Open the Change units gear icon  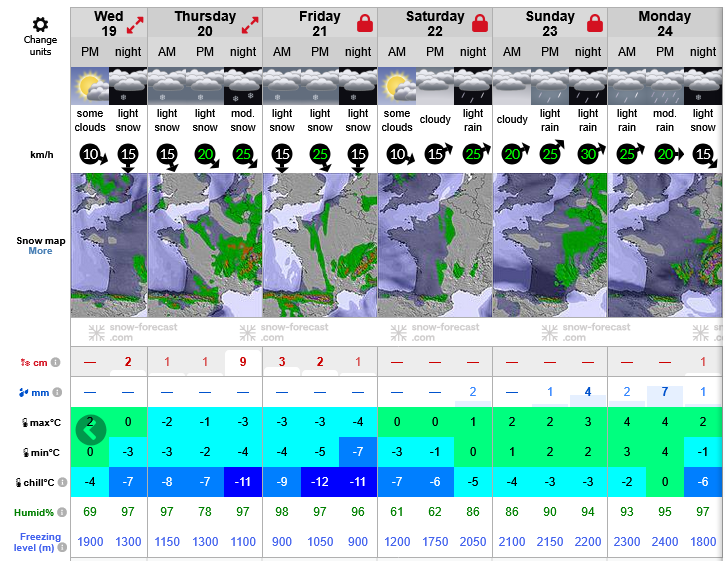click(x=40, y=24)
